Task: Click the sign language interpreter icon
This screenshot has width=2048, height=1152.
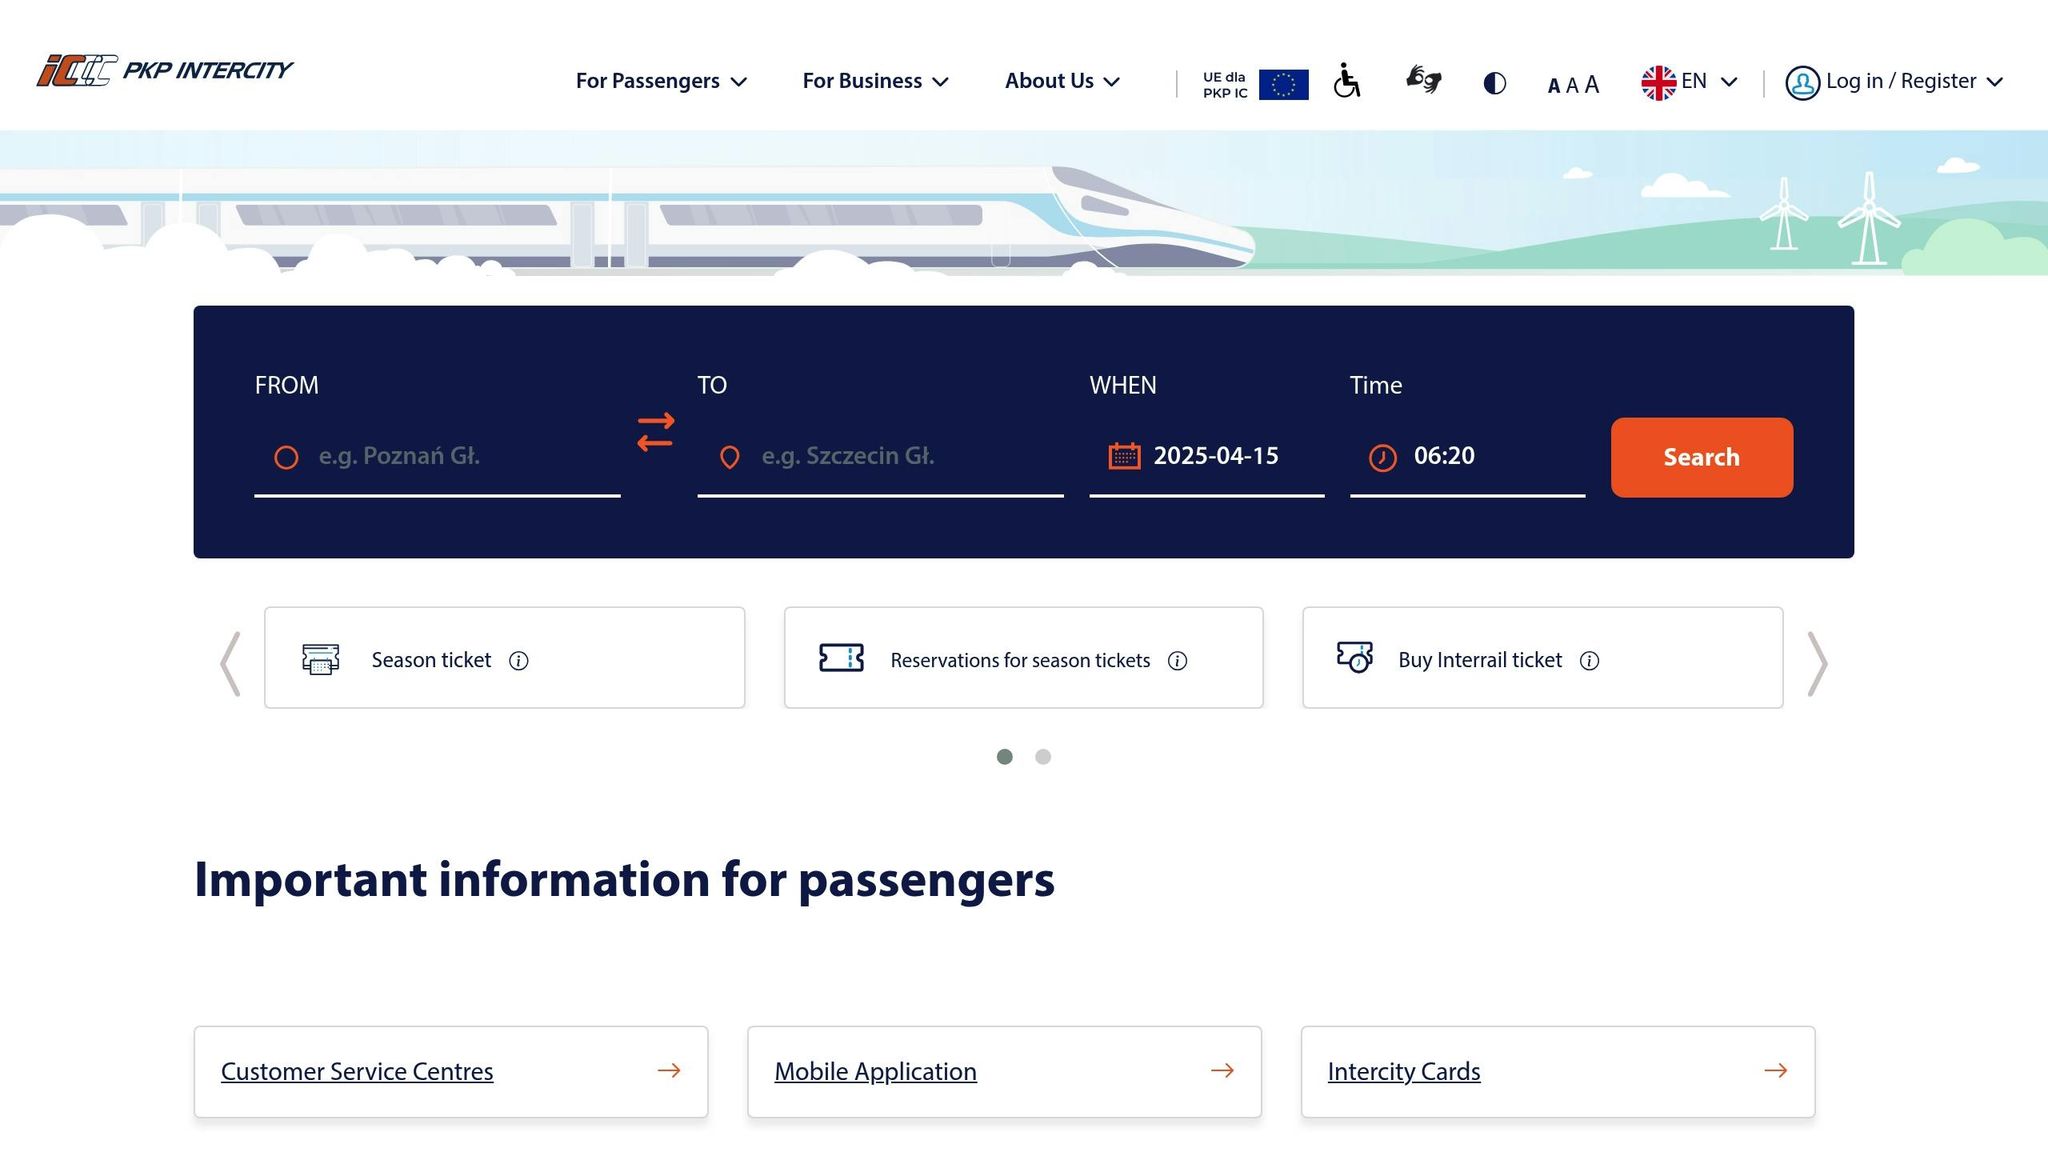Action: pyautogui.click(x=1423, y=80)
